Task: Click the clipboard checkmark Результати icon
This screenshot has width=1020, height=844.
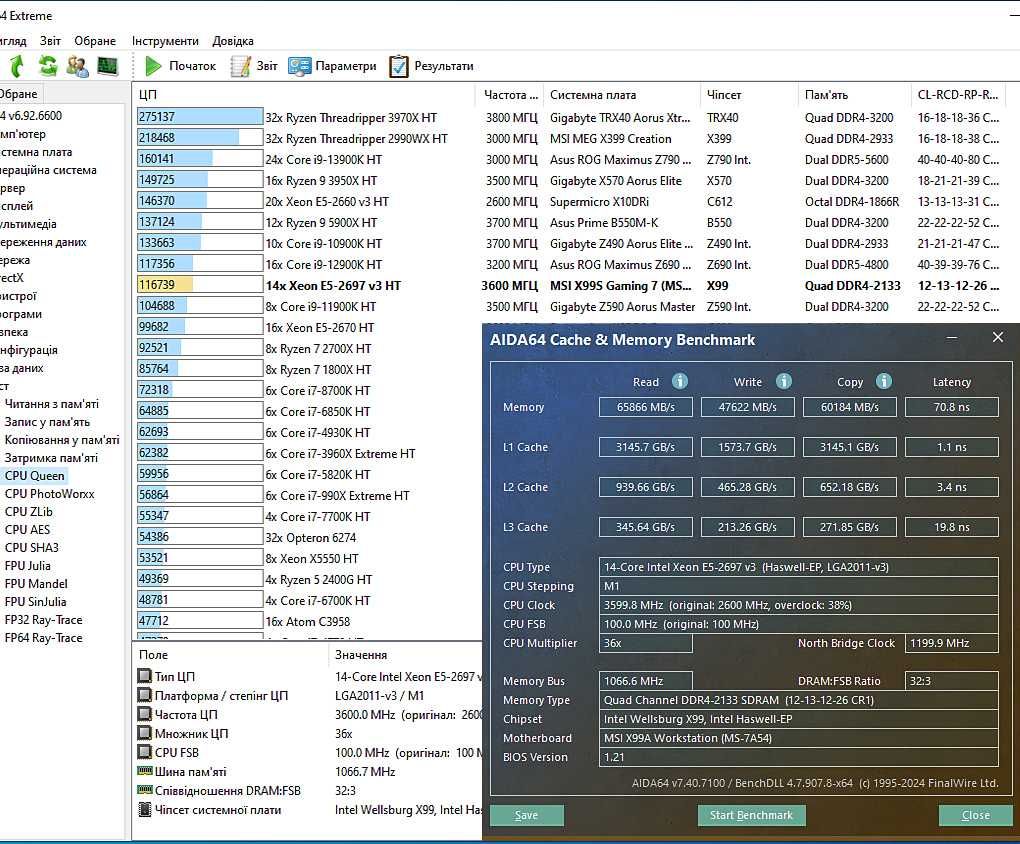Action: click(x=399, y=66)
